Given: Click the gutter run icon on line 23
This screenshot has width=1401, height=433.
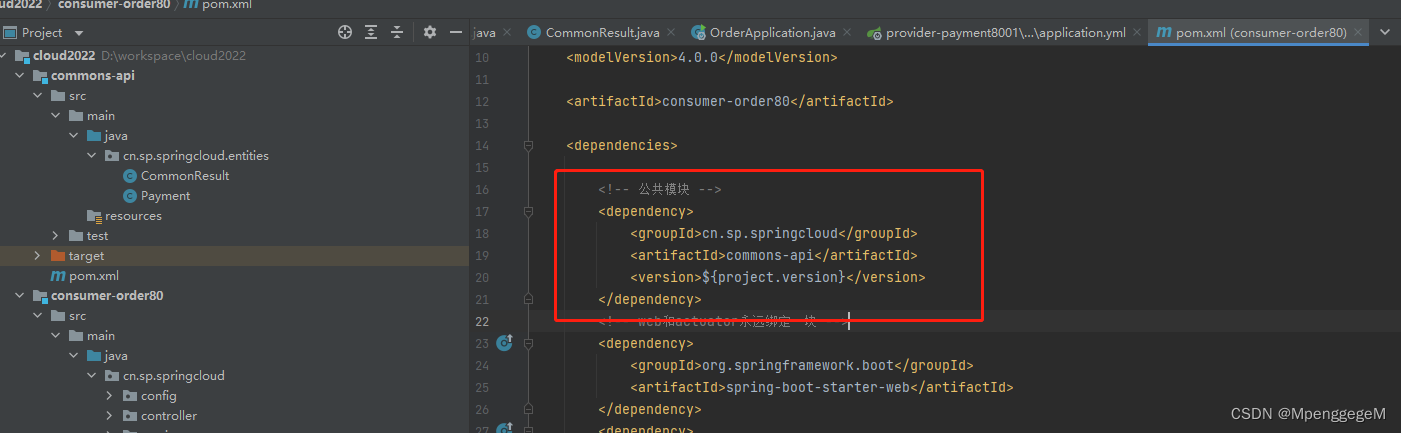Looking at the screenshot, I should tap(504, 343).
